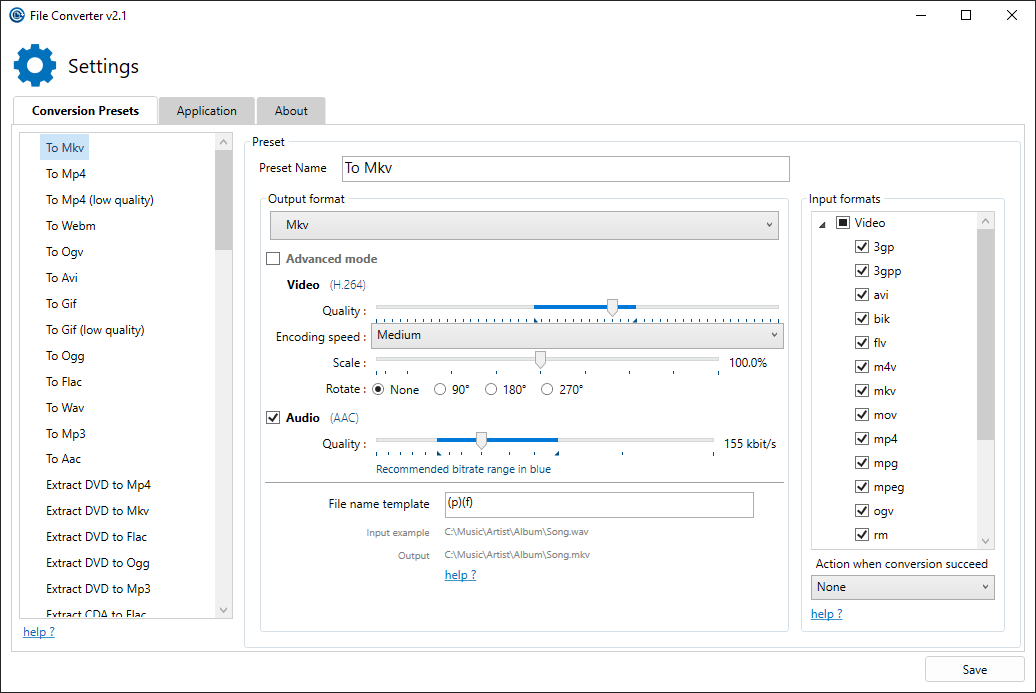1036x693 pixels.
Task: Switch to the Application tab
Action: (206, 110)
